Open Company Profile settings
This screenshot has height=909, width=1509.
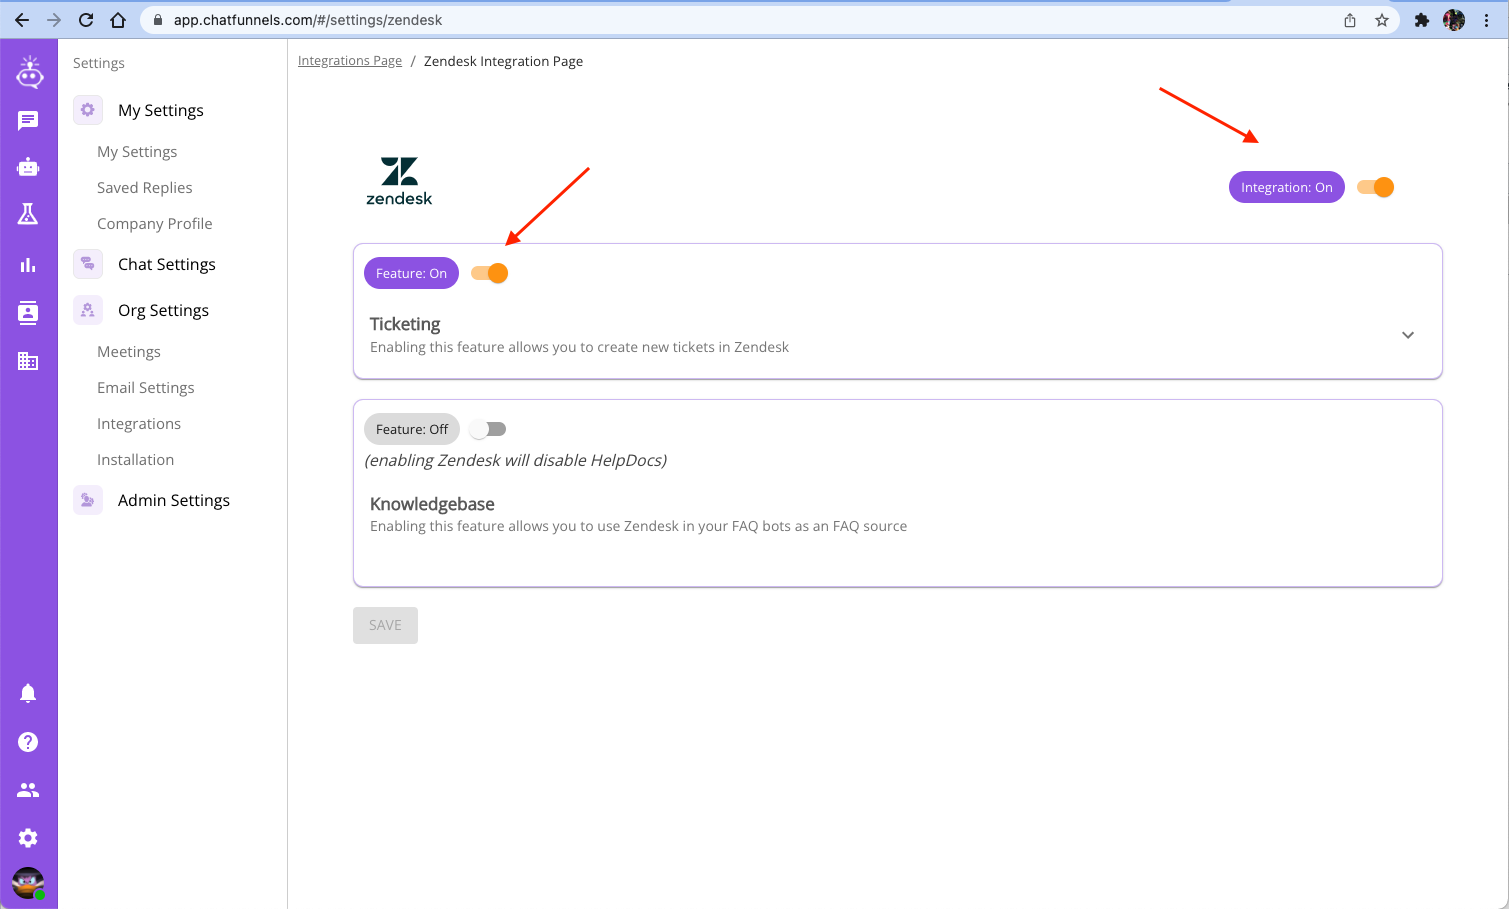tap(155, 224)
